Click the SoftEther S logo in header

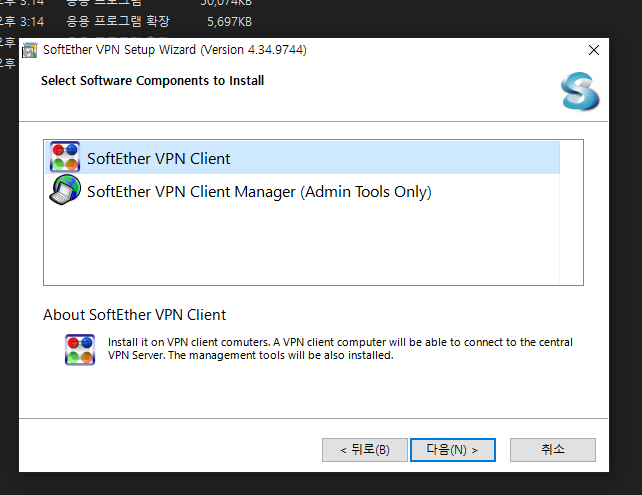580,91
